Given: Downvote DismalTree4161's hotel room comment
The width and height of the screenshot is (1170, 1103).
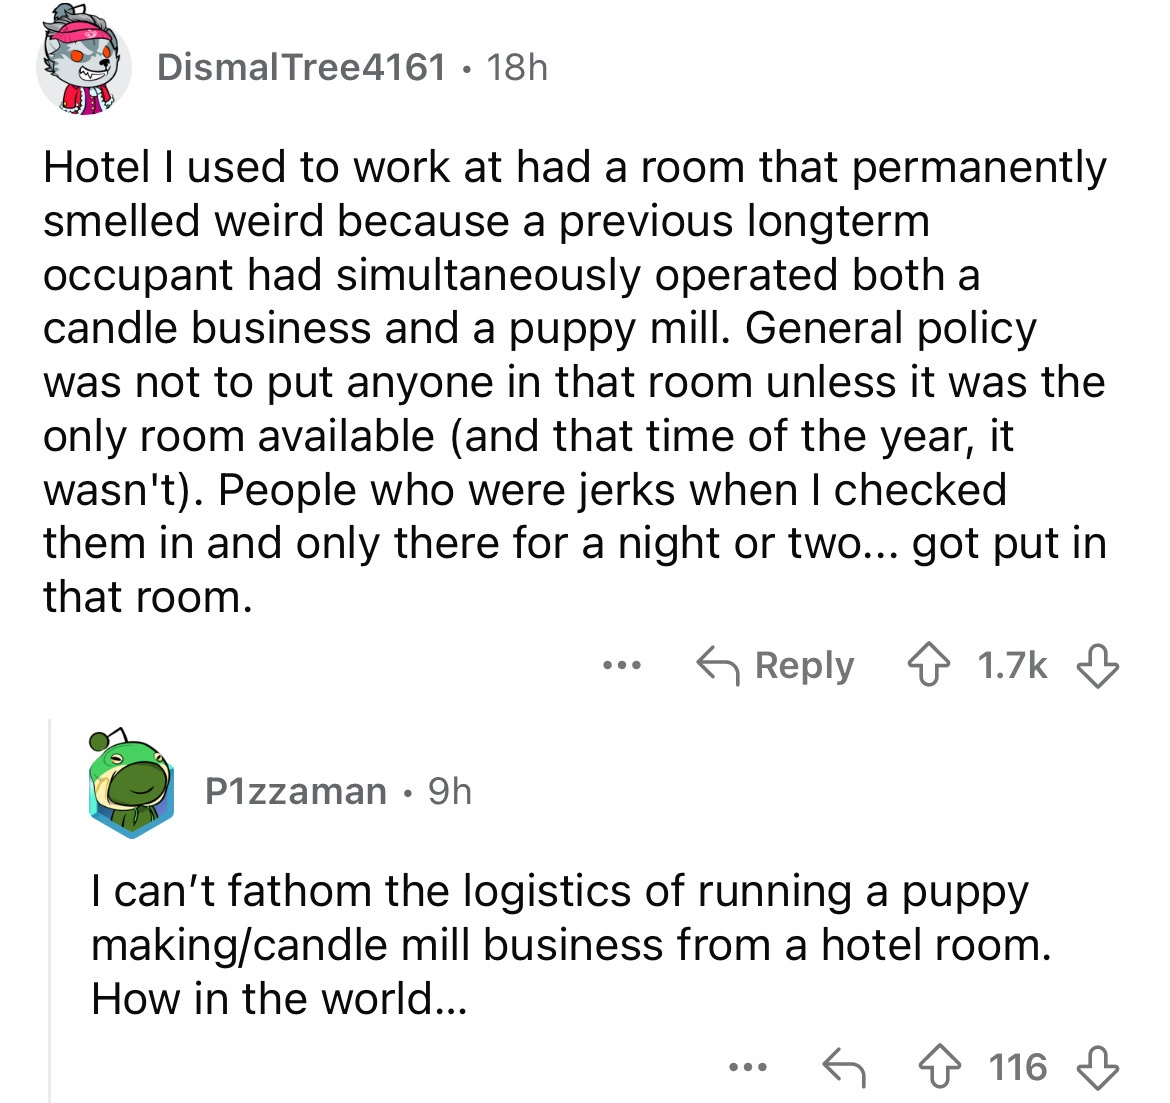Looking at the screenshot, I should (1100, 665).
